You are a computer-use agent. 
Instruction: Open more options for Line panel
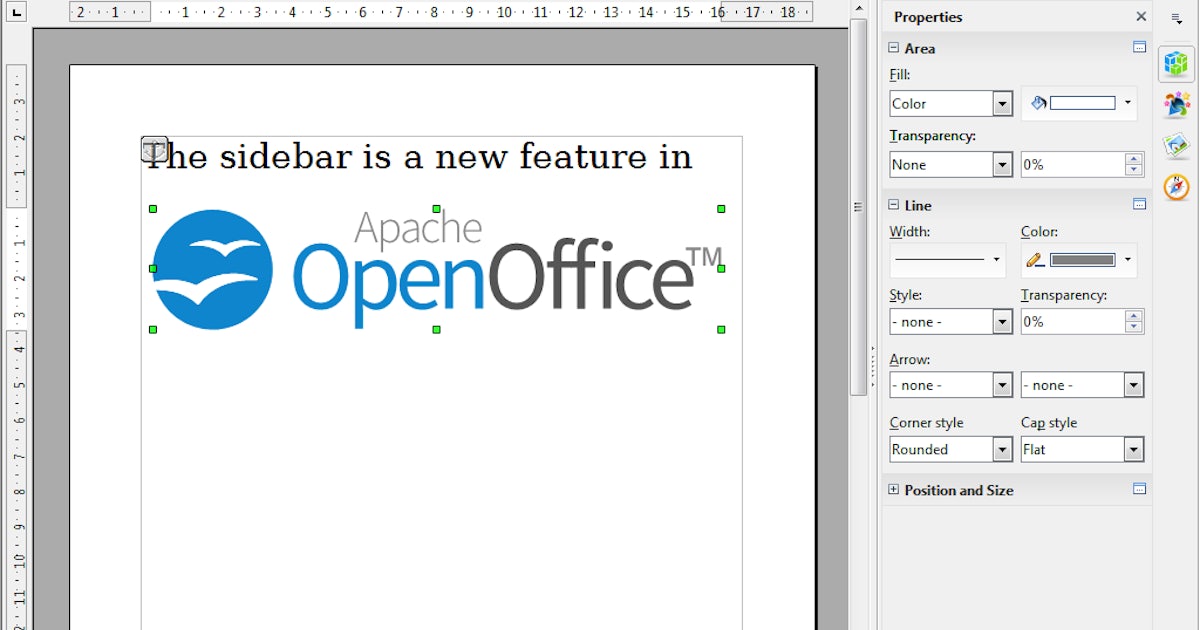click(x=1139, y=204)
